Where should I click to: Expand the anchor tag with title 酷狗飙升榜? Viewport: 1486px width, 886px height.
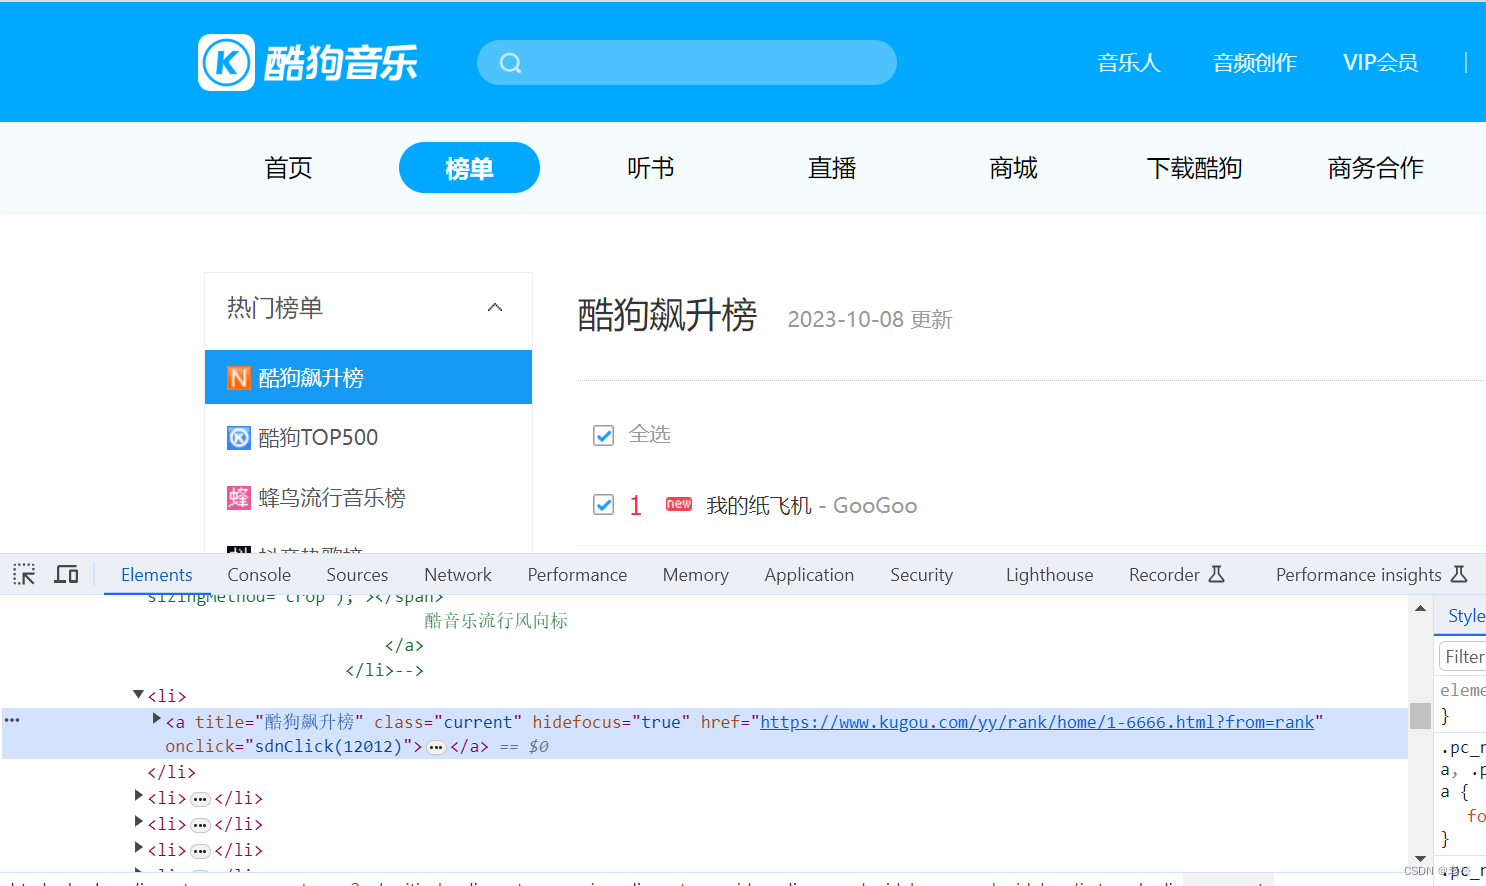tap(157, 719)
